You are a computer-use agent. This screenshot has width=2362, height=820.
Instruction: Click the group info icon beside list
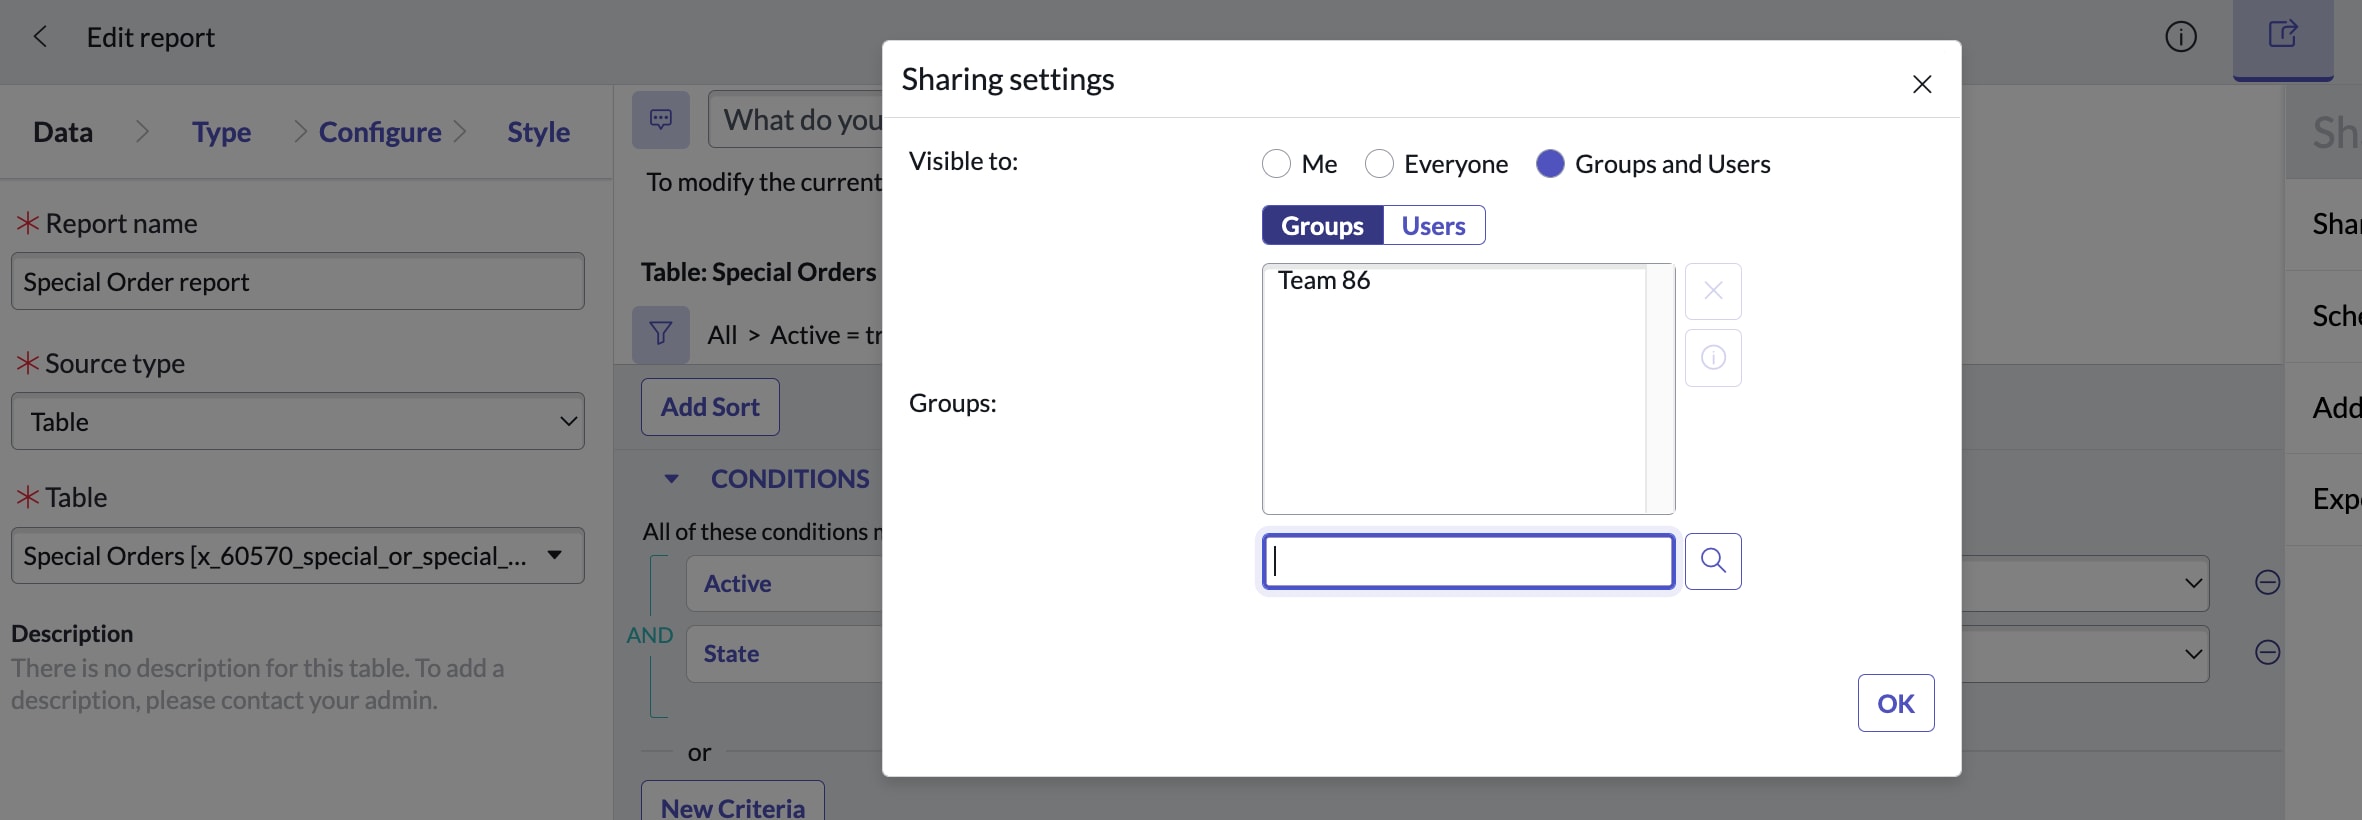pos(1712,358)
